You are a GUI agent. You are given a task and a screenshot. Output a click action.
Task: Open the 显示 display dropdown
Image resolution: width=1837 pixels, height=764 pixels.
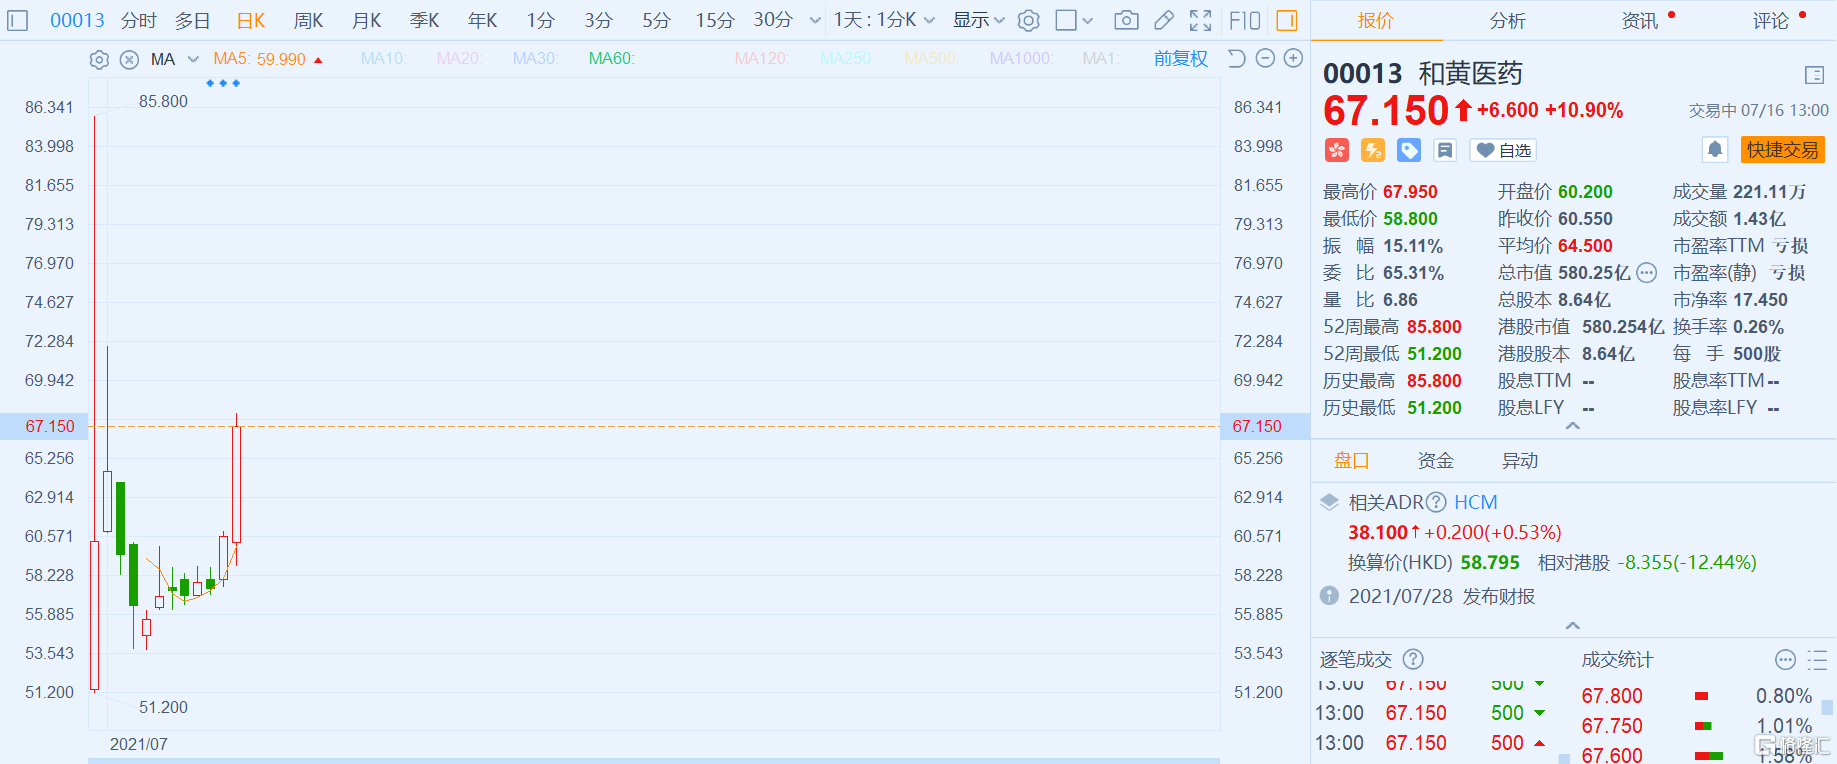pos(979,20)
